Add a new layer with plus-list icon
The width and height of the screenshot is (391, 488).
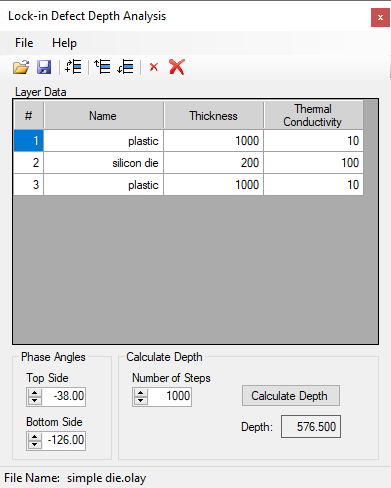(73, 67)
